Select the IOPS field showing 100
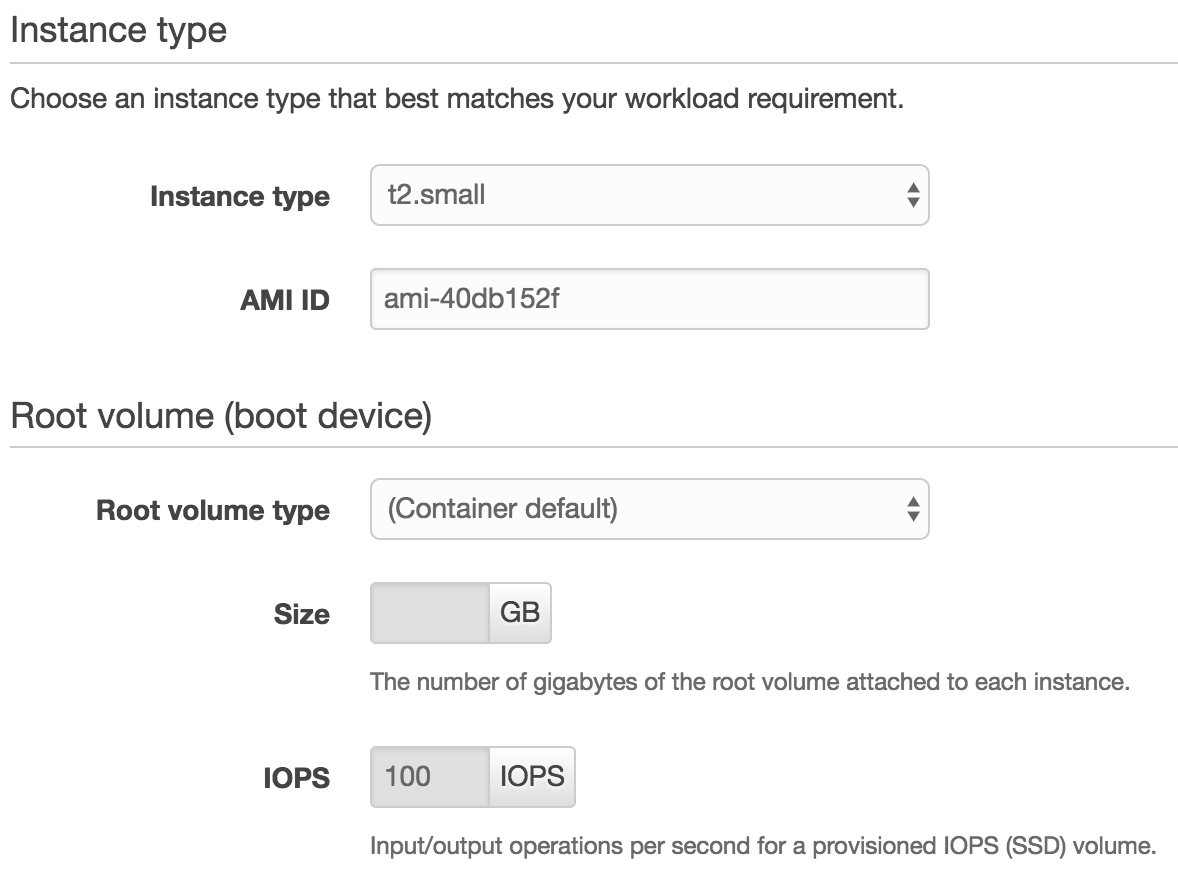 click(x=430, y=777)
